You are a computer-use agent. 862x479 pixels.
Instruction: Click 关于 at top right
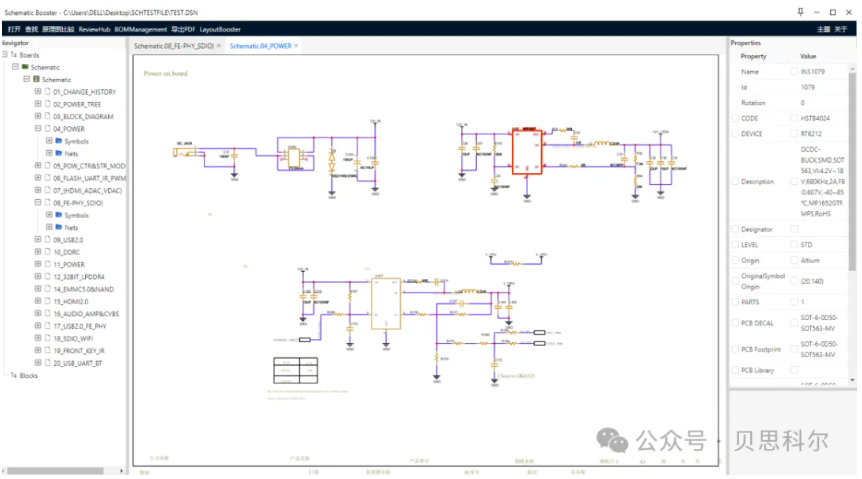pyautogui.click(x=841, y=29)
